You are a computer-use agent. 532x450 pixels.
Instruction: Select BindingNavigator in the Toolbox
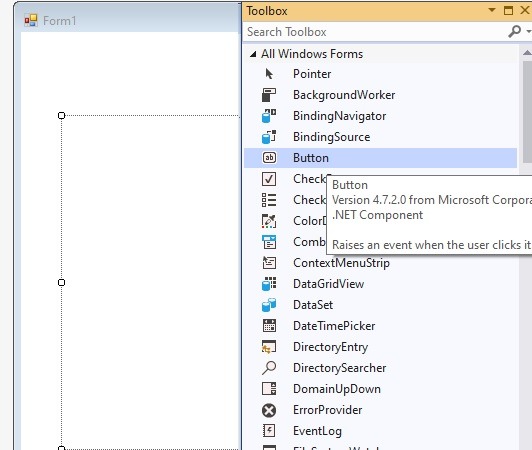[x=339, y=116]
